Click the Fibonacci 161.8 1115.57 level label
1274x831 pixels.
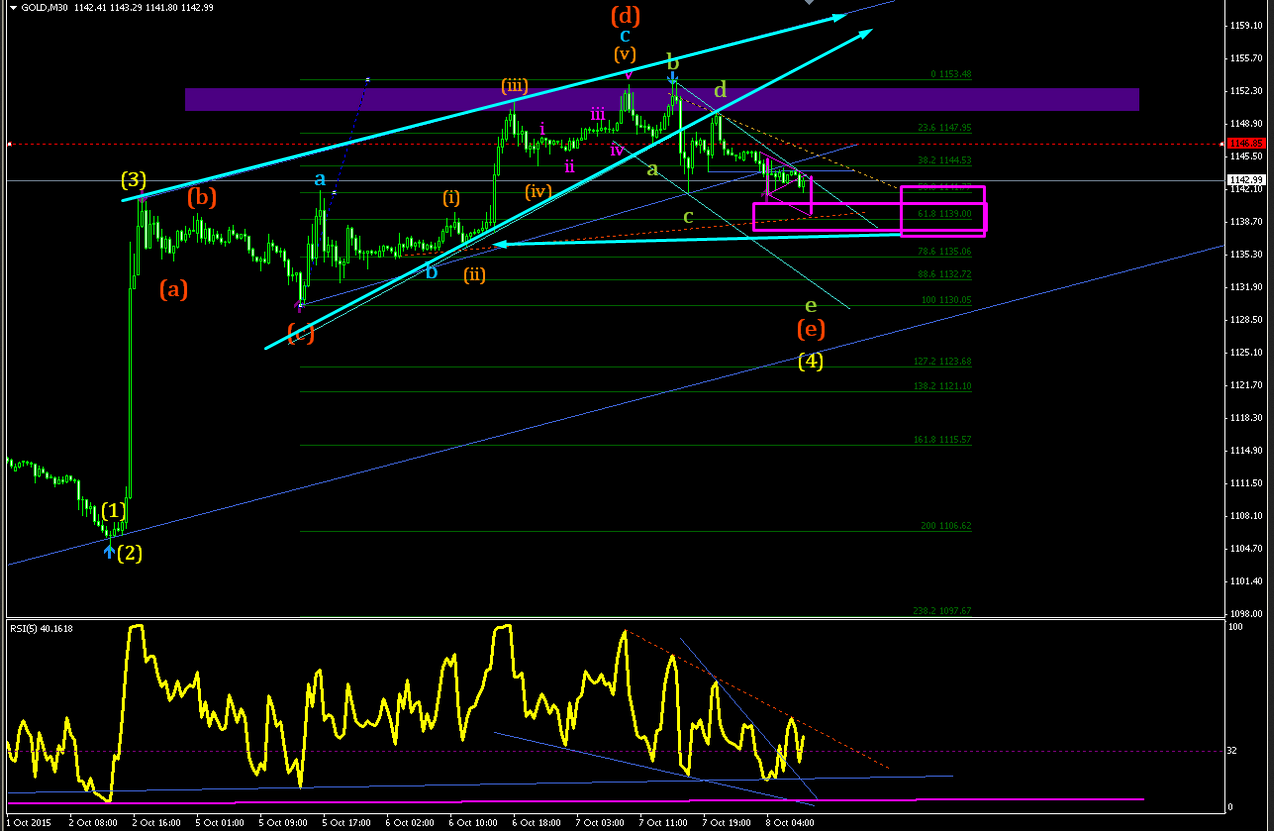pyautogui.click(x=943, y=440)
